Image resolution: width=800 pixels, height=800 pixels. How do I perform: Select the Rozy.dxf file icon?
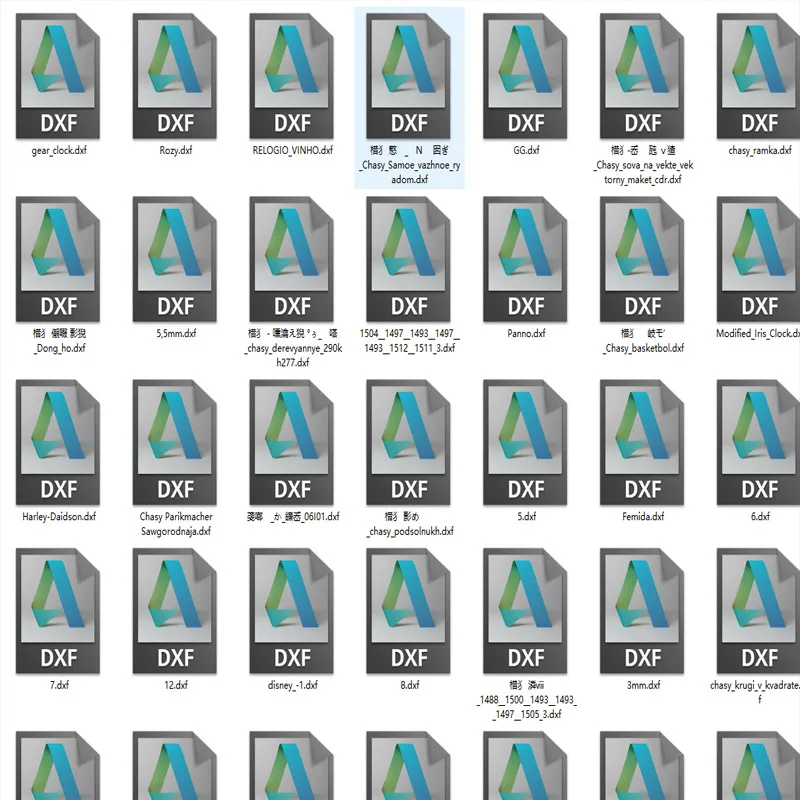174,76
